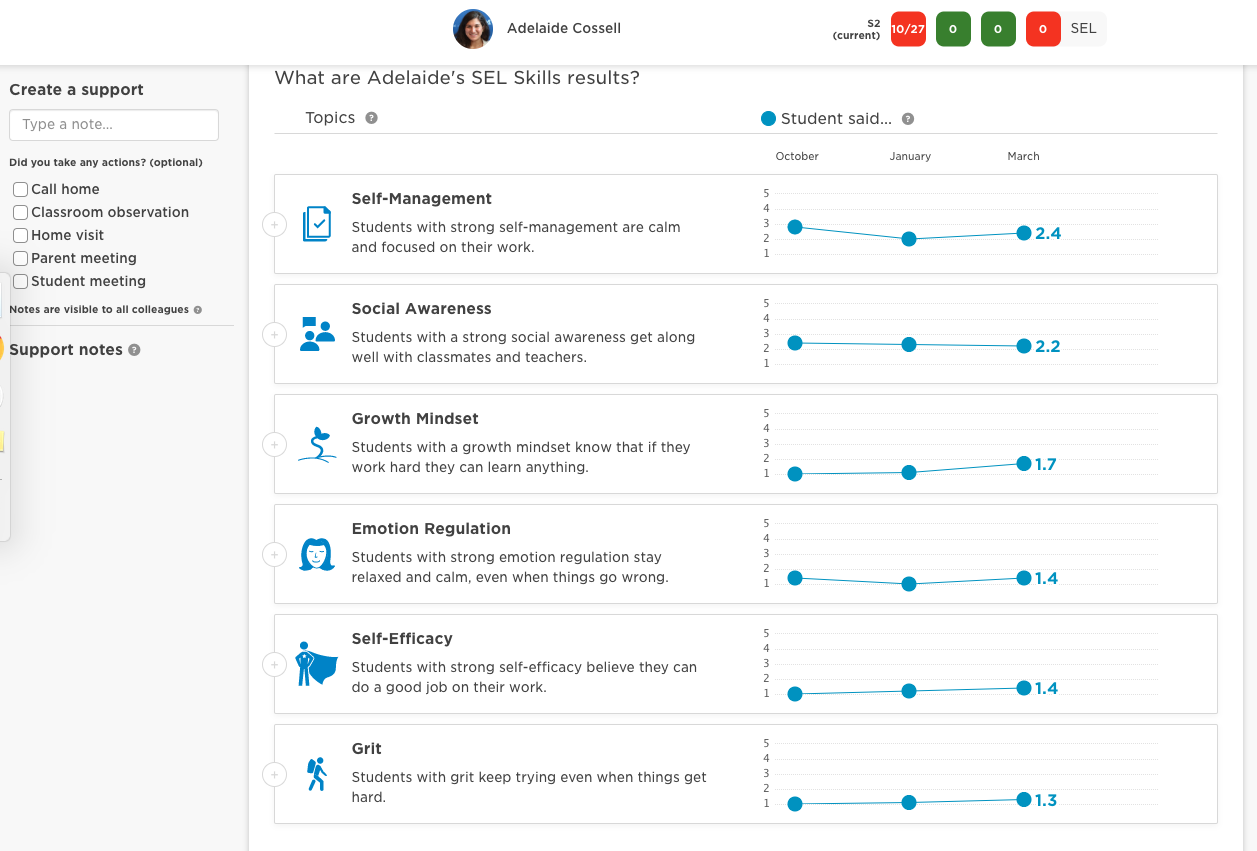The image size is (1257, 851).
Task: Click the Social Awareness score 2.2
Action: (1048, 347)
